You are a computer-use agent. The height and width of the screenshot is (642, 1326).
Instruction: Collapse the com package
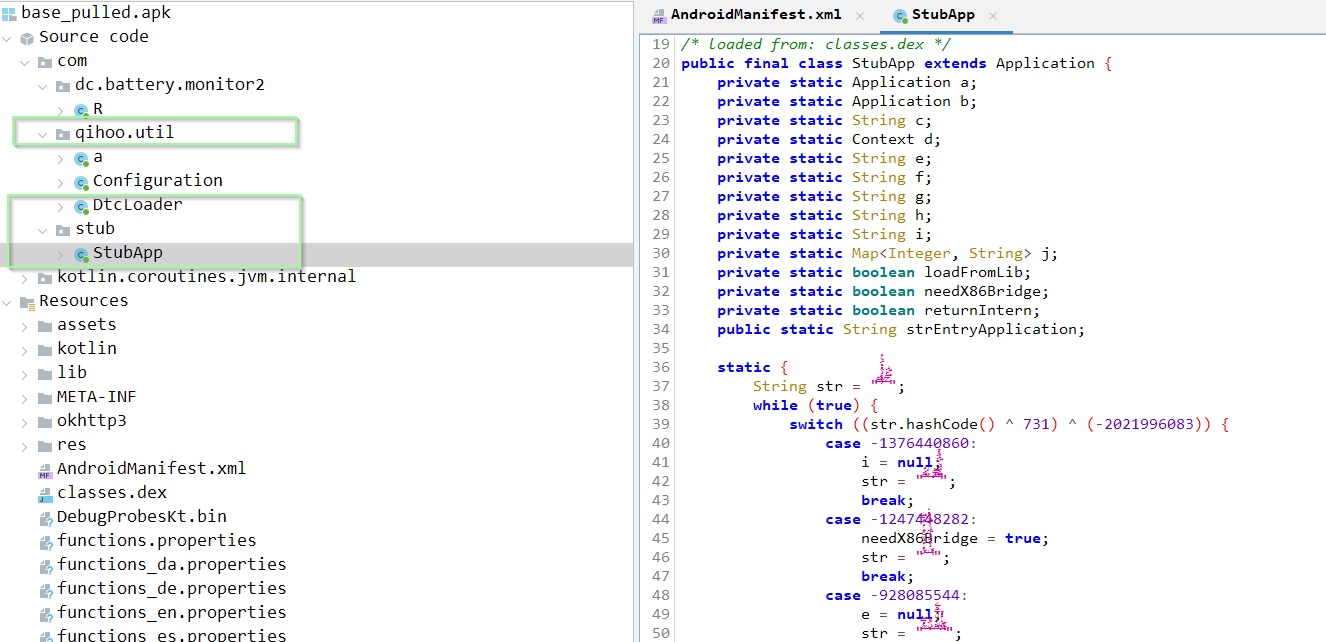26,62
